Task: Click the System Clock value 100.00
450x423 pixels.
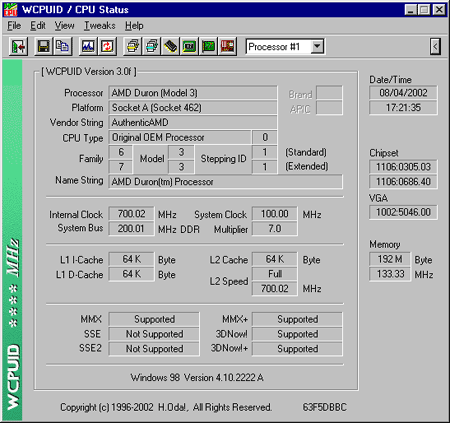Action: pyautogui.click(x=275, y=214)
